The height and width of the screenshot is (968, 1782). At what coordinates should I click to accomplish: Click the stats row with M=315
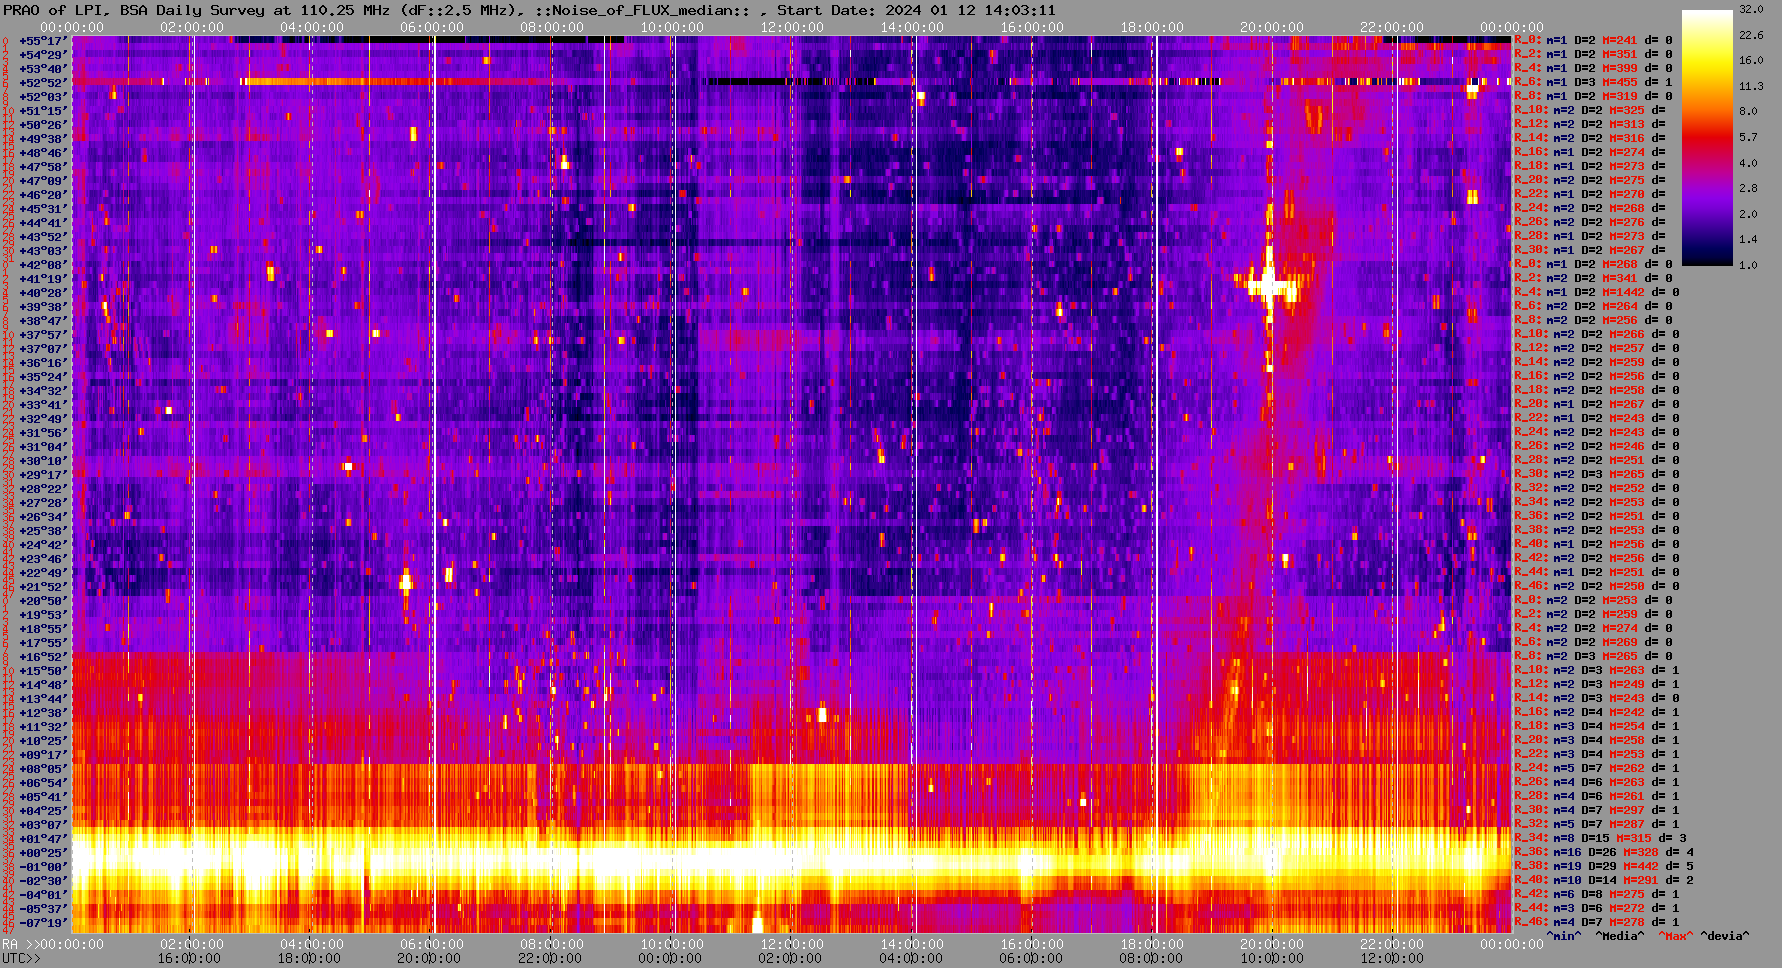[x=1601, y=838]
